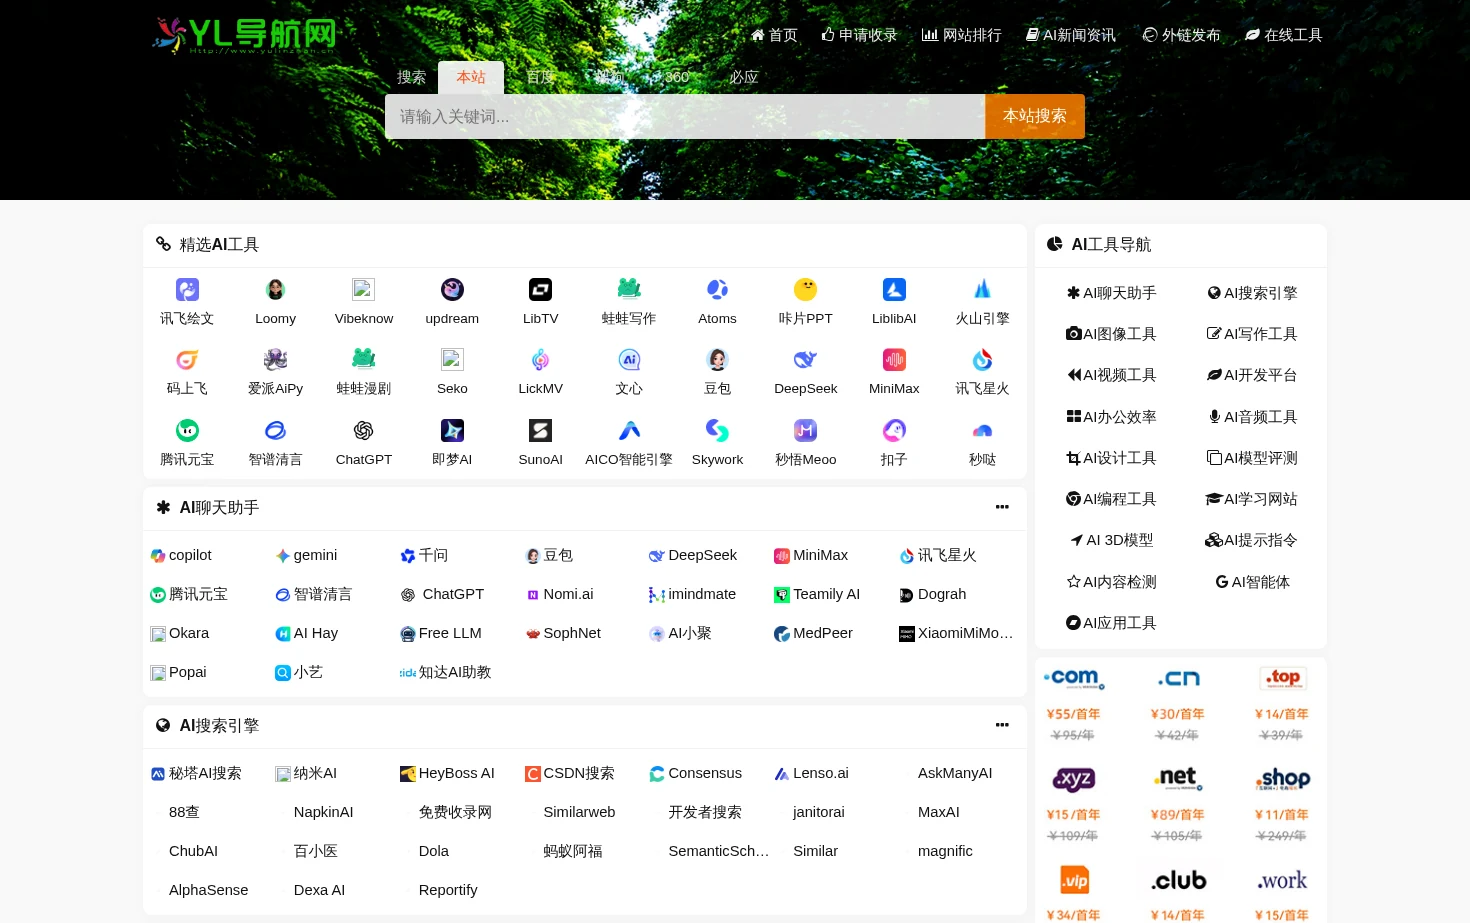Open the 智谱清言 icon in 精选AI工具

pos(275,431)
